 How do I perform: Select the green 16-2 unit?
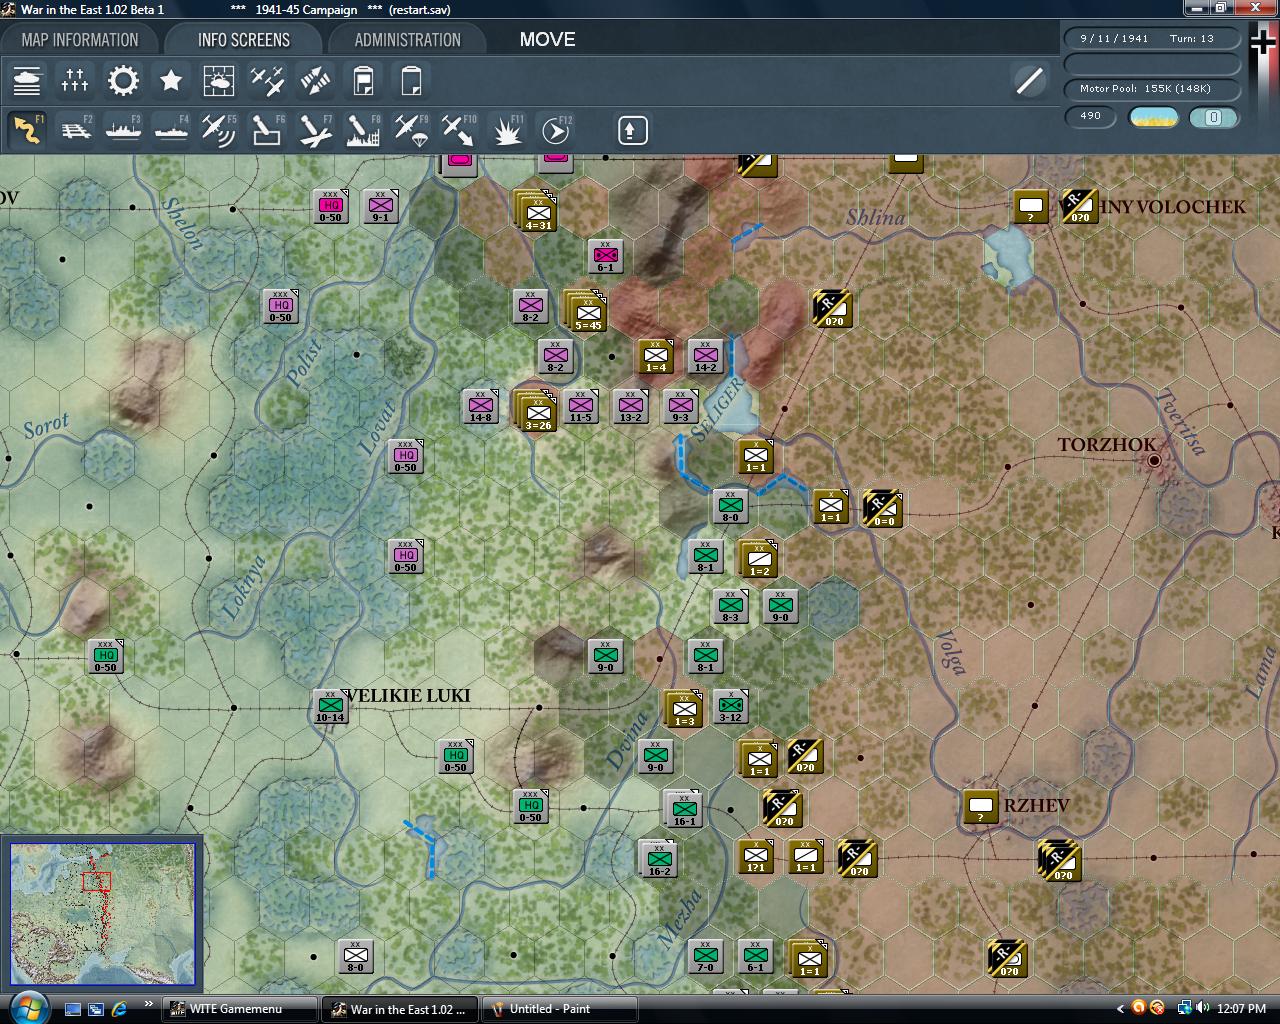coord(660,860)
